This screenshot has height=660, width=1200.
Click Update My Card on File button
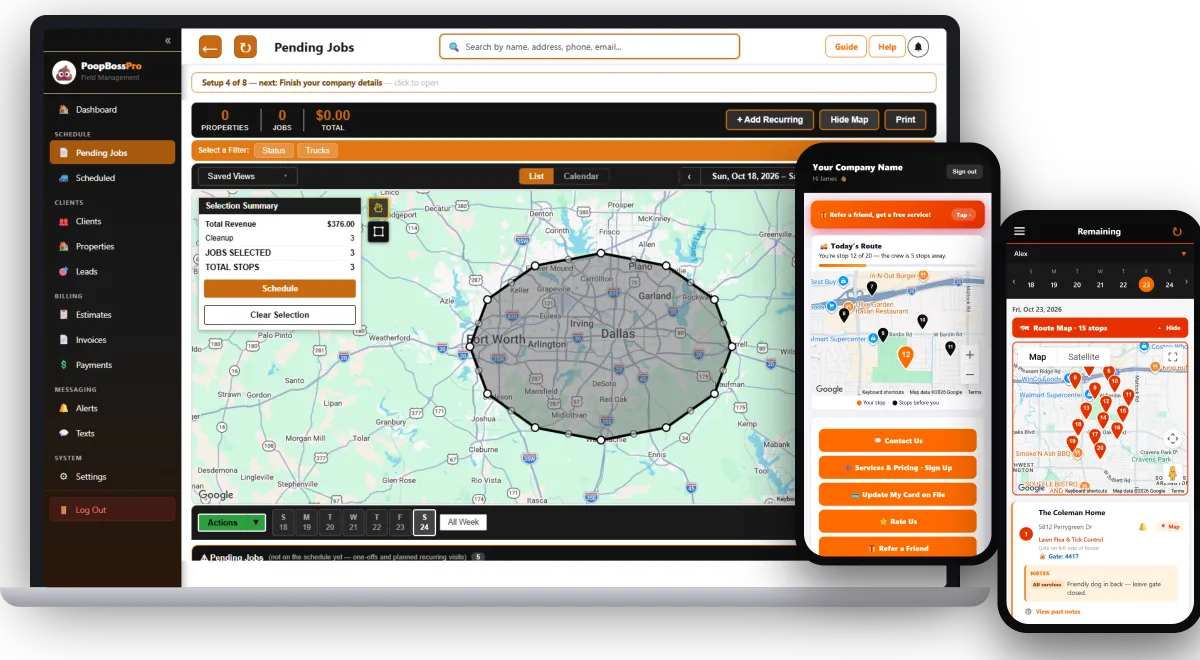tap(898, 495)
